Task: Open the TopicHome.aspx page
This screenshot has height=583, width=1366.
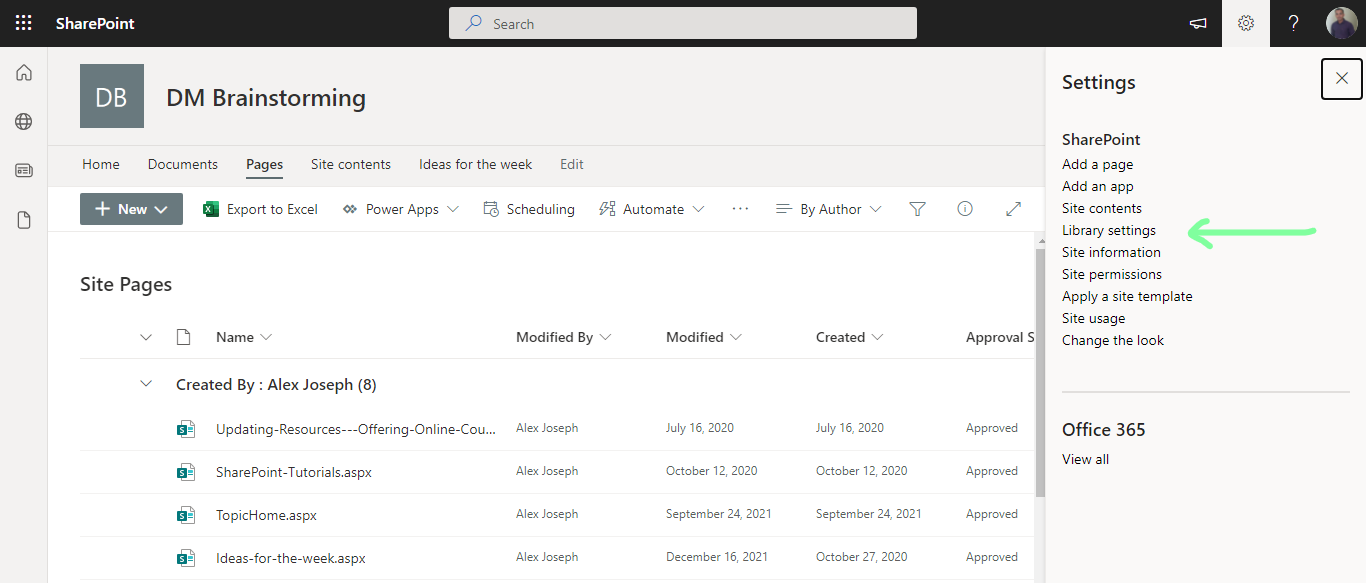Action: click(x=266, y=513)
